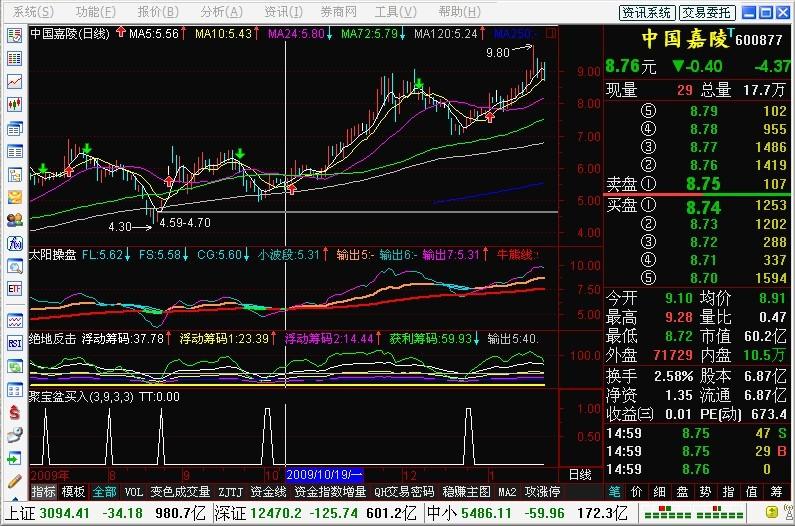Select the 变色成交量 indicator tab
This screenshot has height=526, width=795.
click(x=180, y=492)
